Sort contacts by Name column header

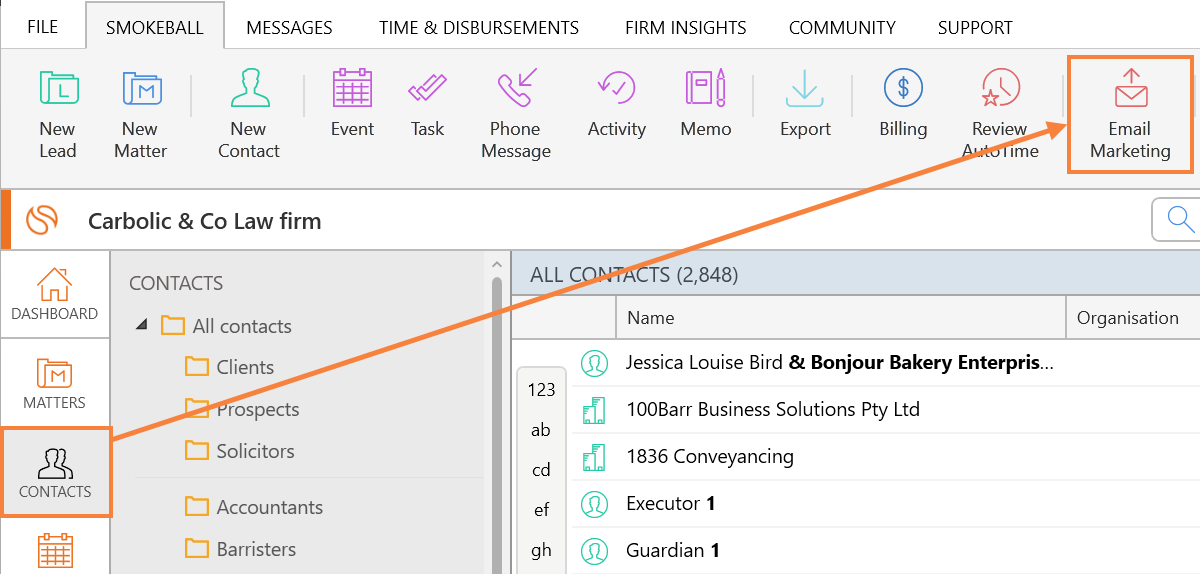coord(841,318)
